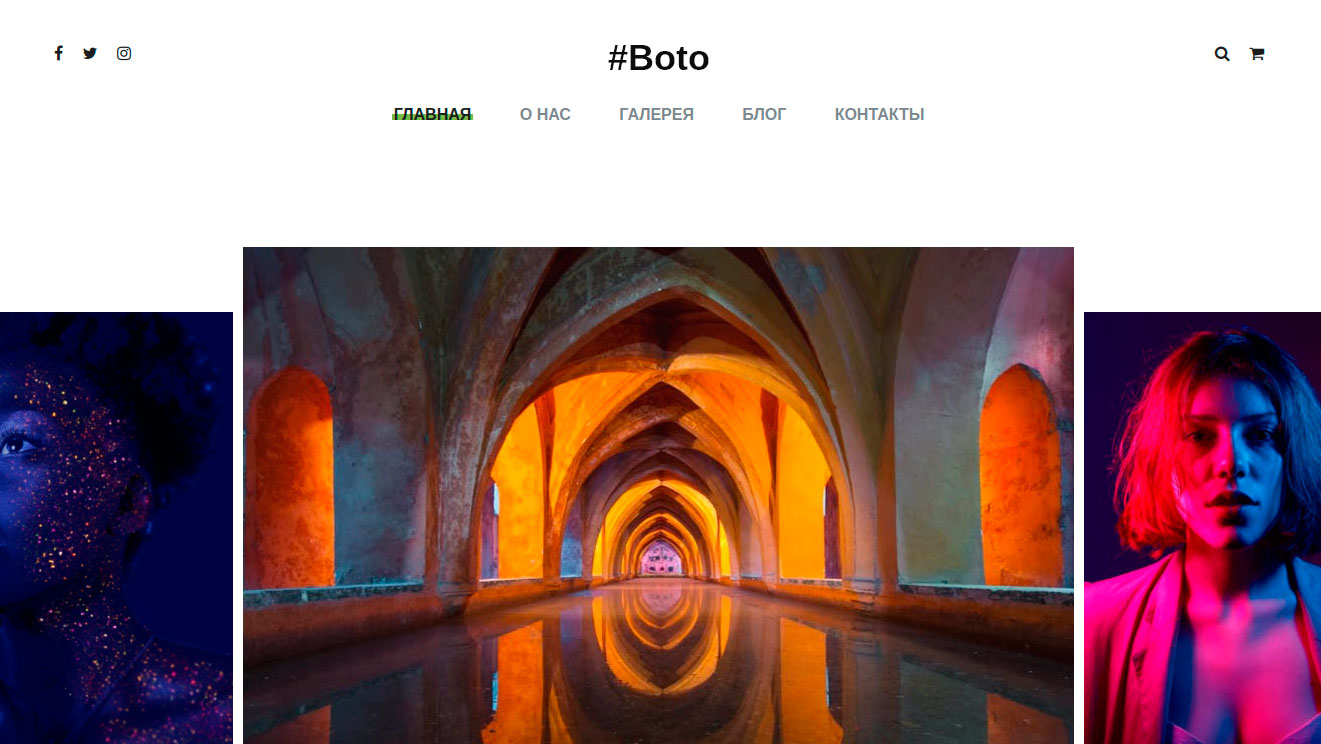The height and width of the screenshot is (744, 1321).
Task: Select the right neon-lit woman slide
Action: pyautogui.click(x=1202, y=528)
